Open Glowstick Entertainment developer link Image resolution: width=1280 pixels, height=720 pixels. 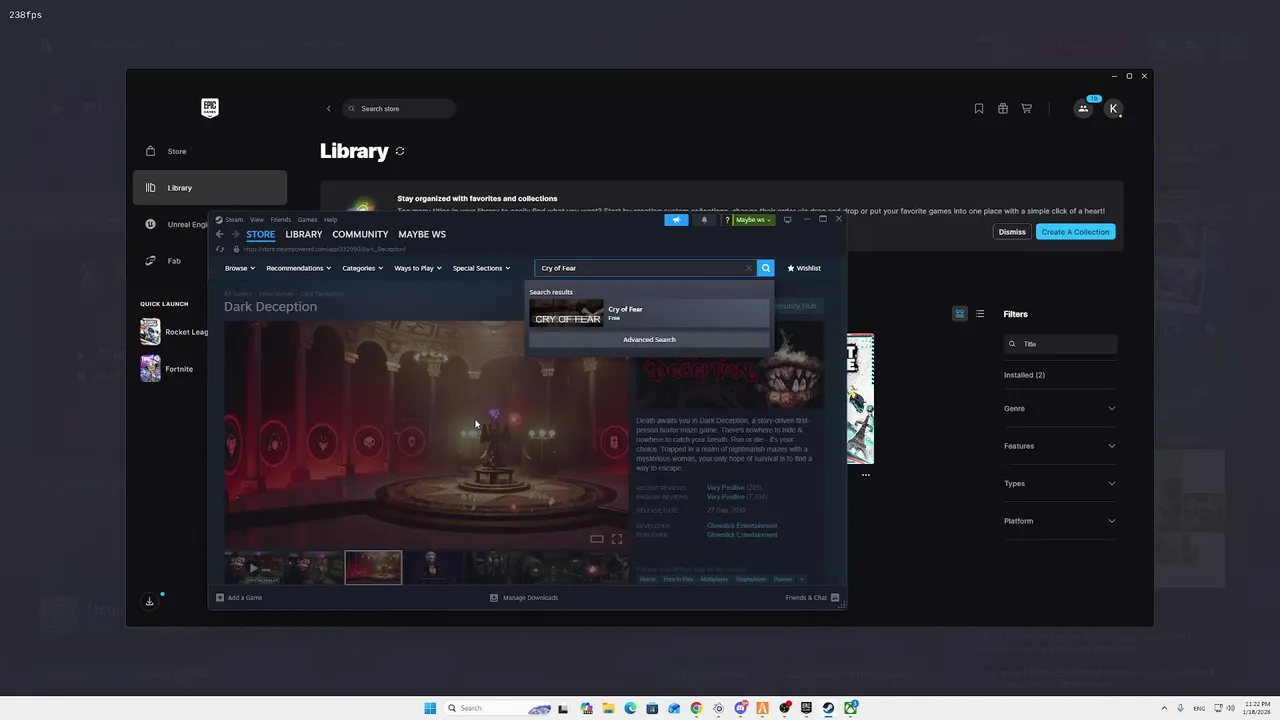[x=742, y=526]
